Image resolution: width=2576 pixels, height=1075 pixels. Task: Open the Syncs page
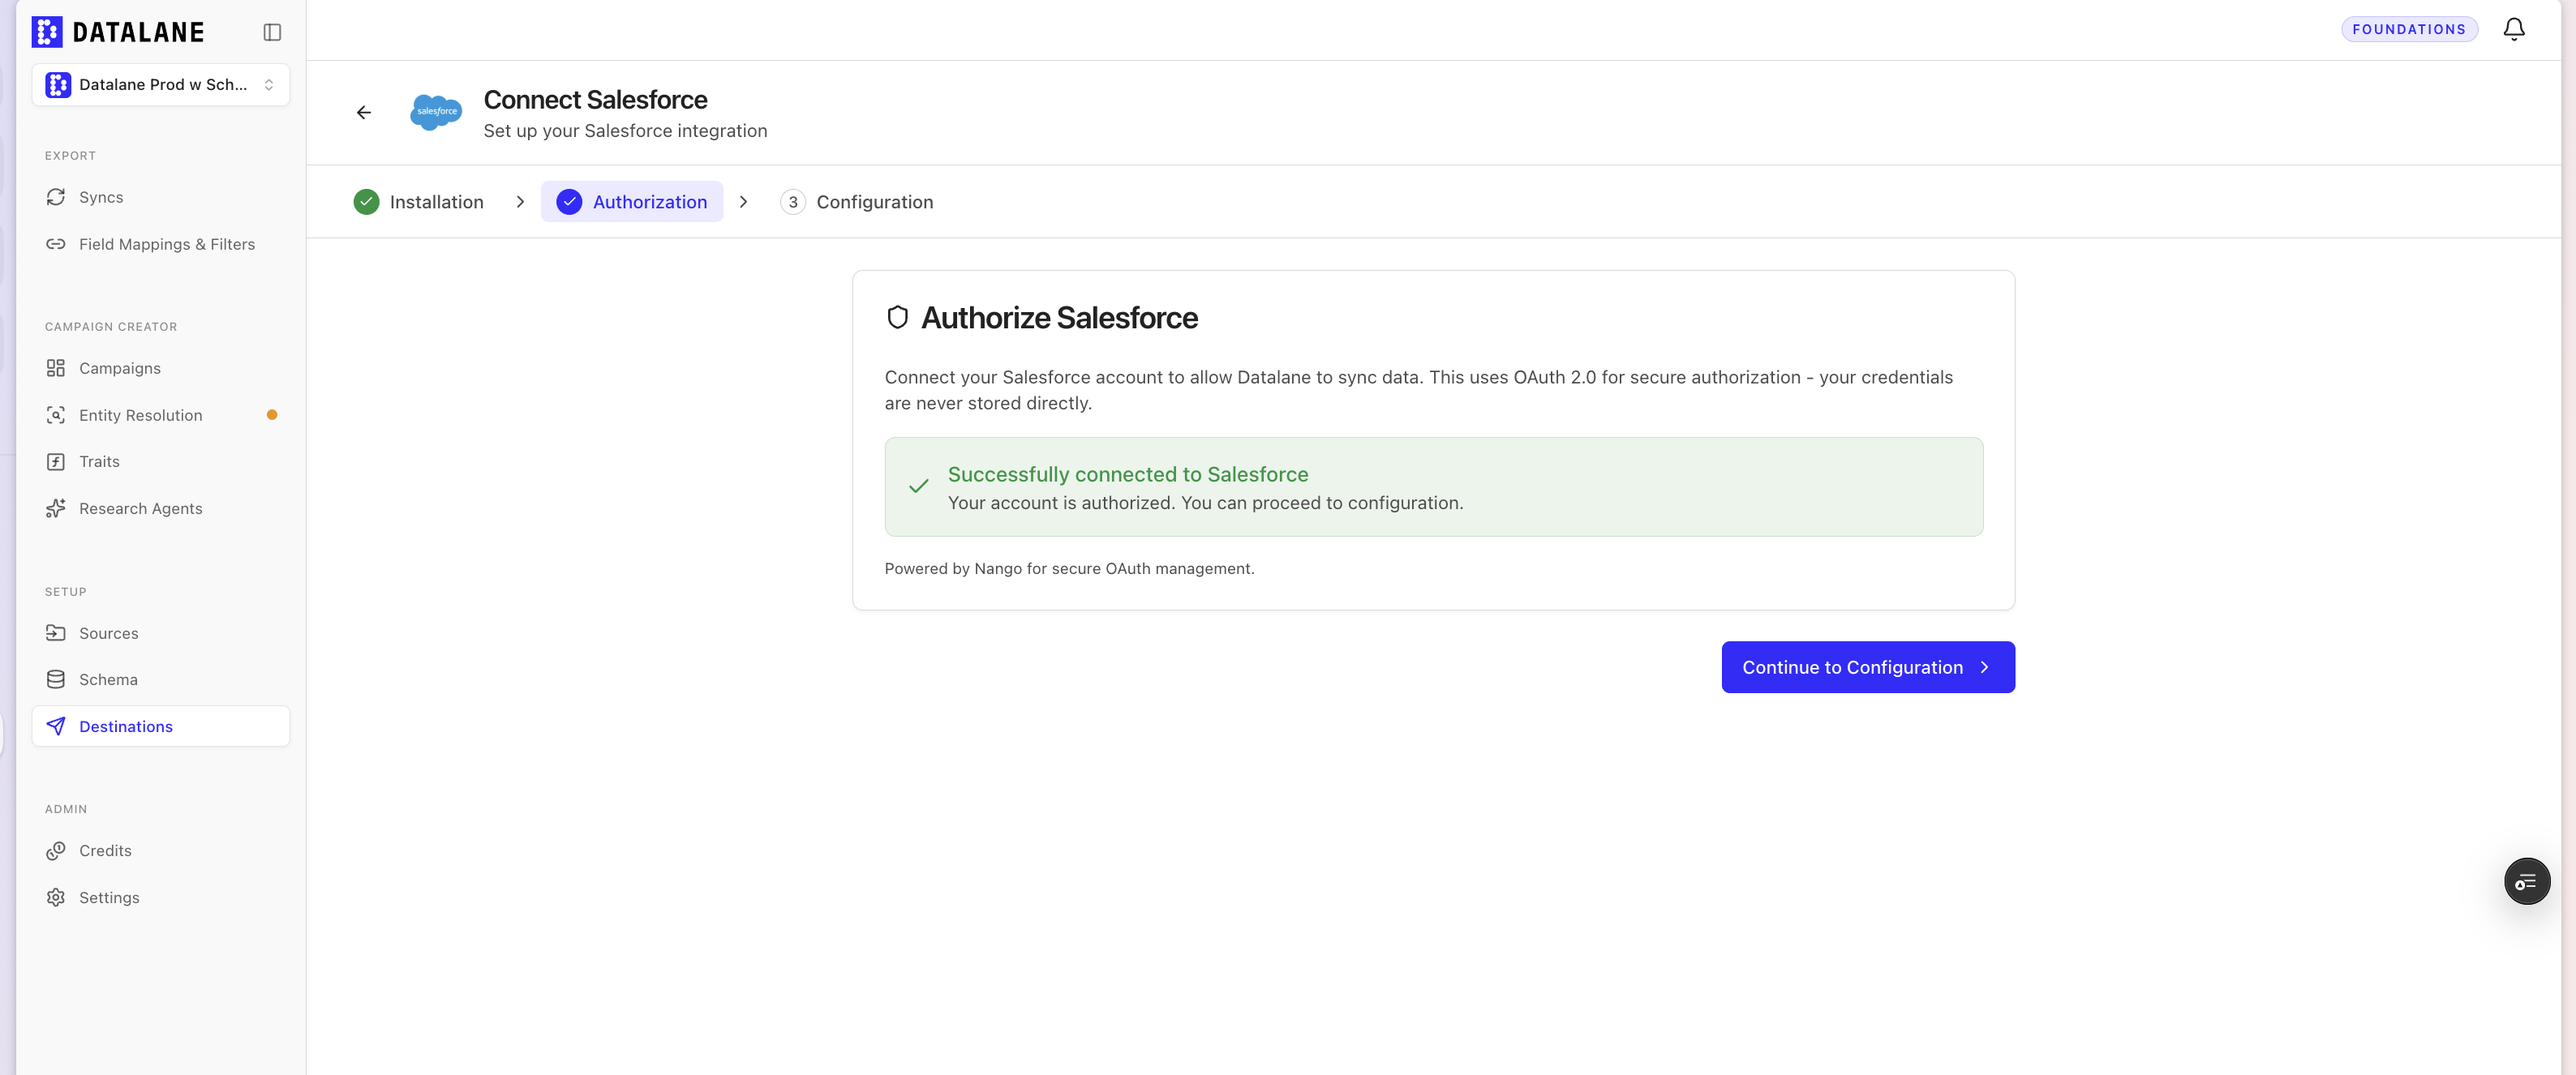[161, 197]
